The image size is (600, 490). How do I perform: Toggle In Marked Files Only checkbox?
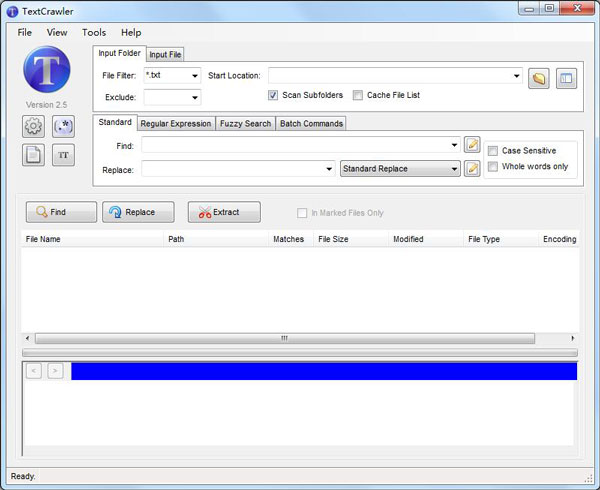[302, 213]
